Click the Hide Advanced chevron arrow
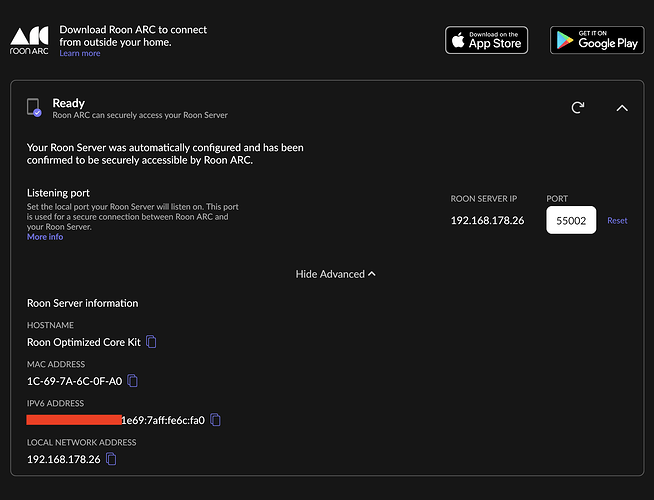Viewport: 654px width, 500px height. click(372, 273)
